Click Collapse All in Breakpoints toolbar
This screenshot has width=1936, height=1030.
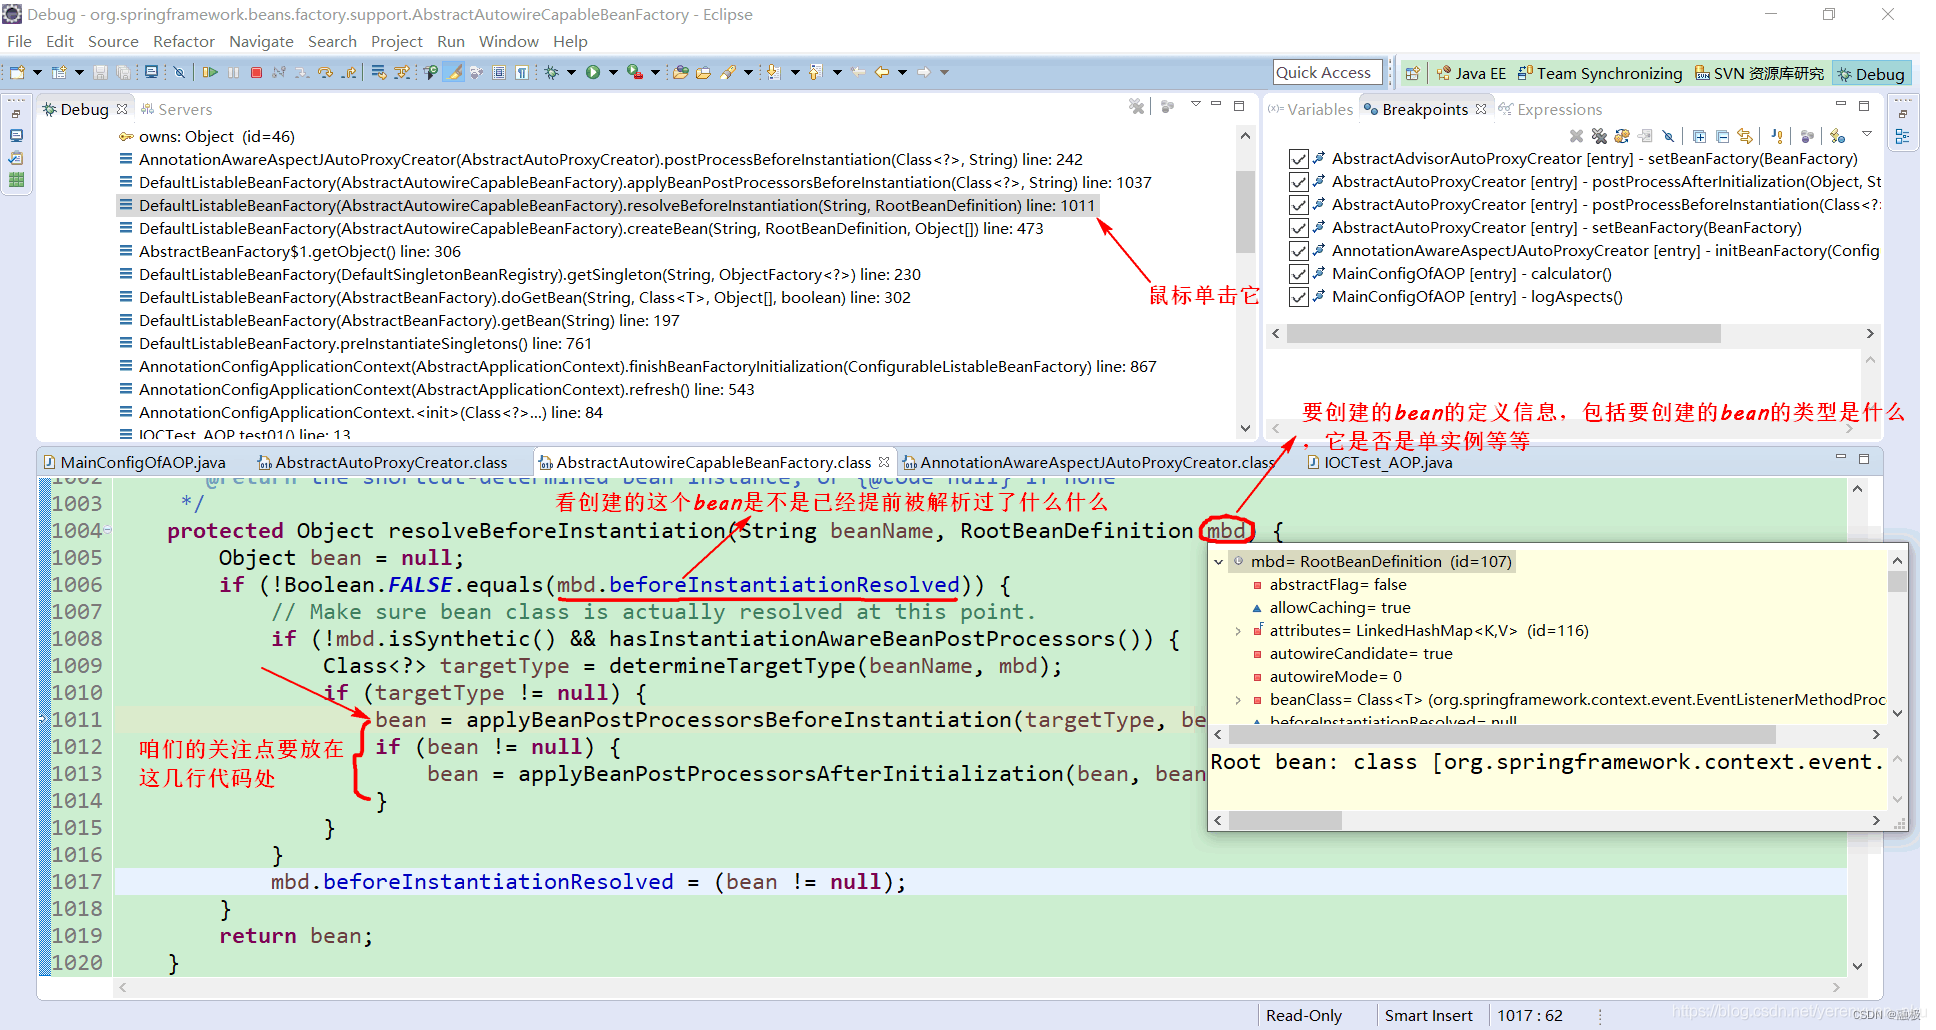point(1722,136)
